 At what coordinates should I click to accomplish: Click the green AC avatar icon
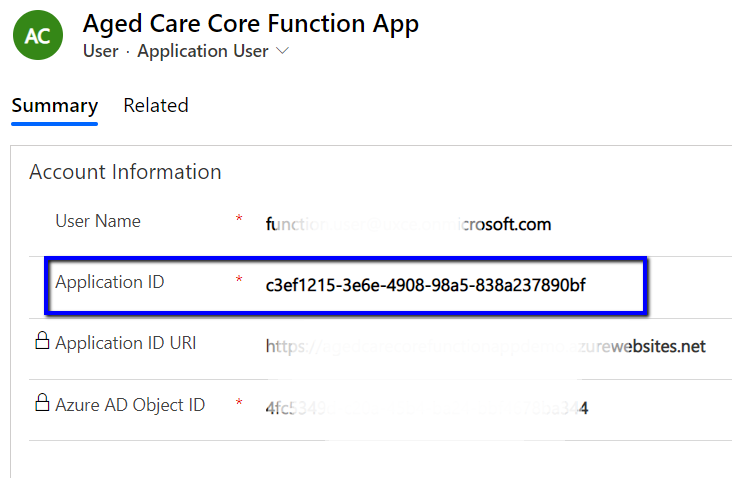[37, 35]
